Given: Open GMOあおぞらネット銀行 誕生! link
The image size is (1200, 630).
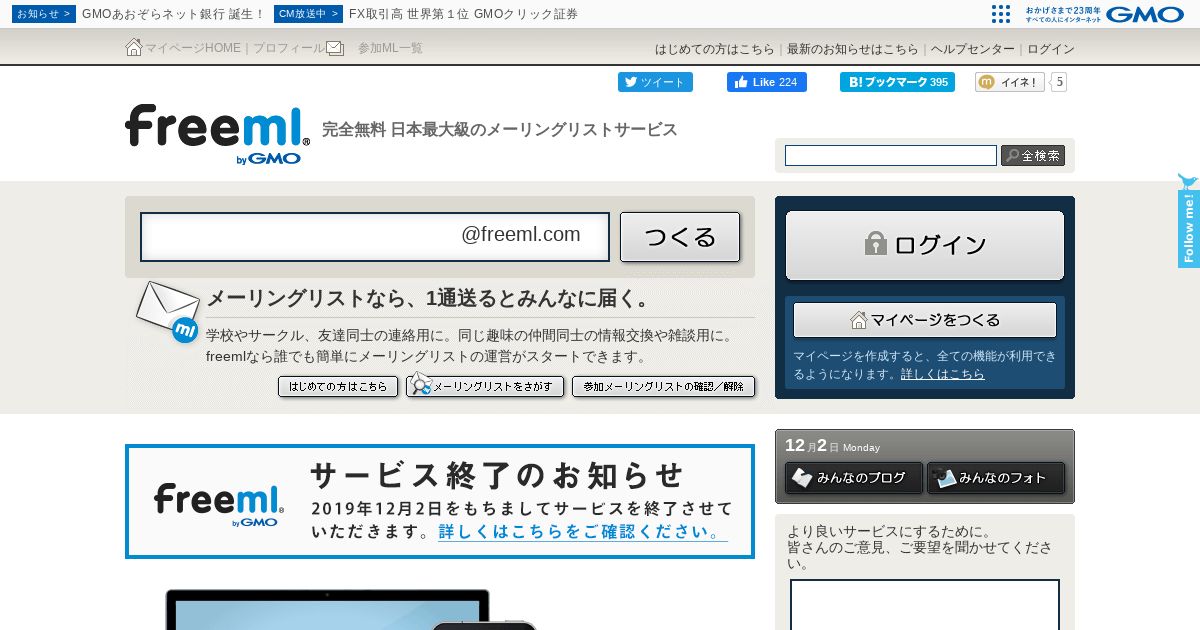Looking at the screenshot, I should tap(173, 14).
